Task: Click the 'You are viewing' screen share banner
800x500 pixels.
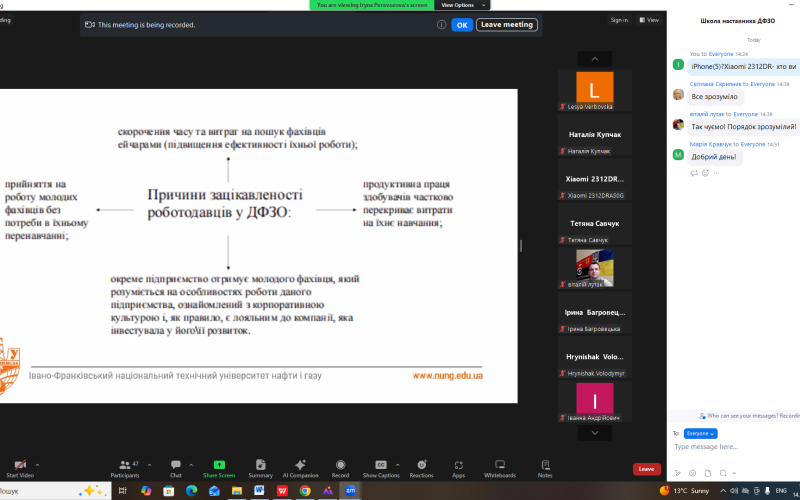Action: [x=372, y=5]
